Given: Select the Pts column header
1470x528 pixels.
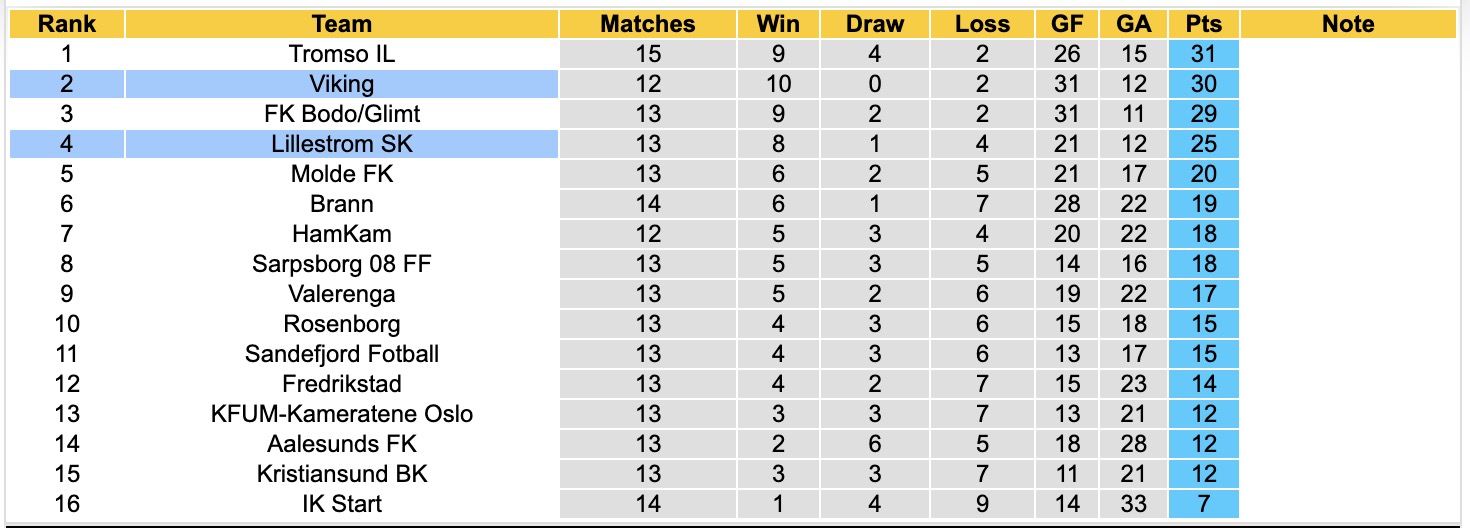Looking at the screenshot, I should pyautogui.click(x=1203, y=24).
